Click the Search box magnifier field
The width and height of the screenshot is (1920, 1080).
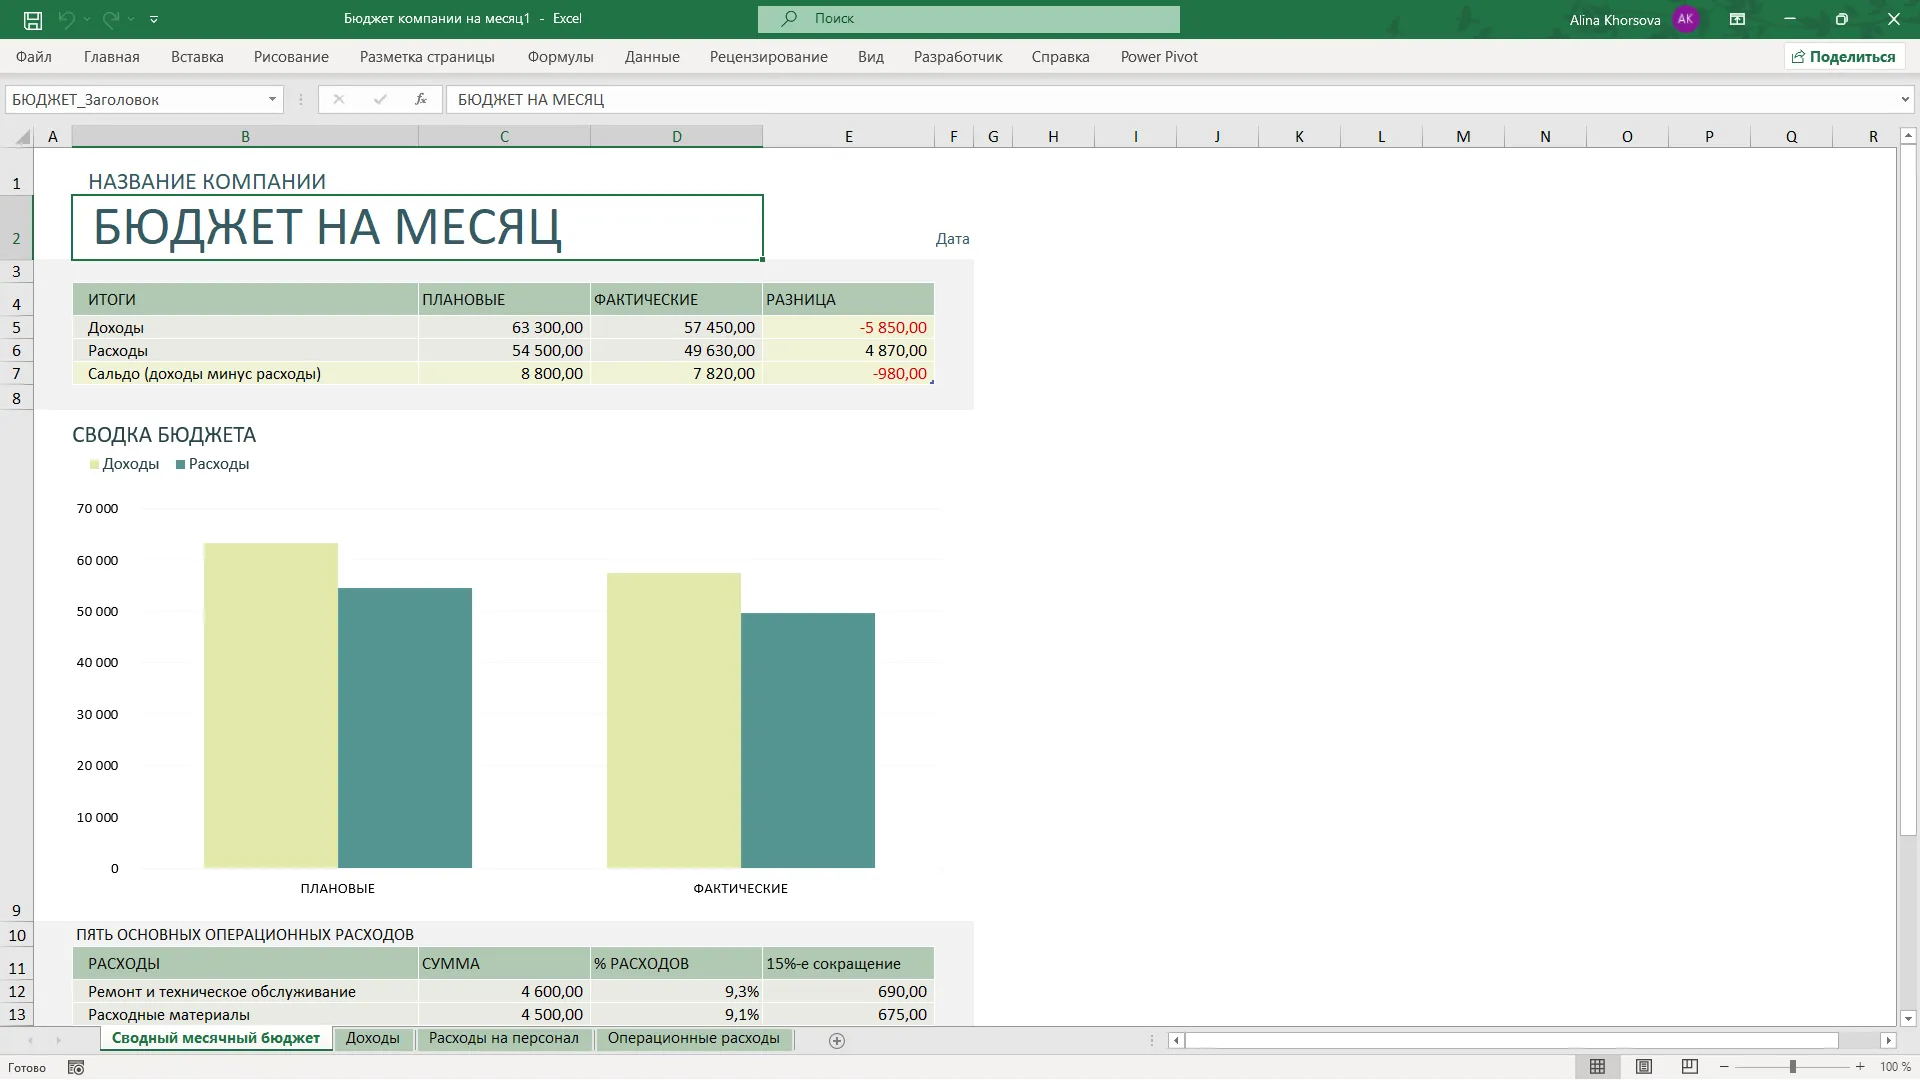968,19
